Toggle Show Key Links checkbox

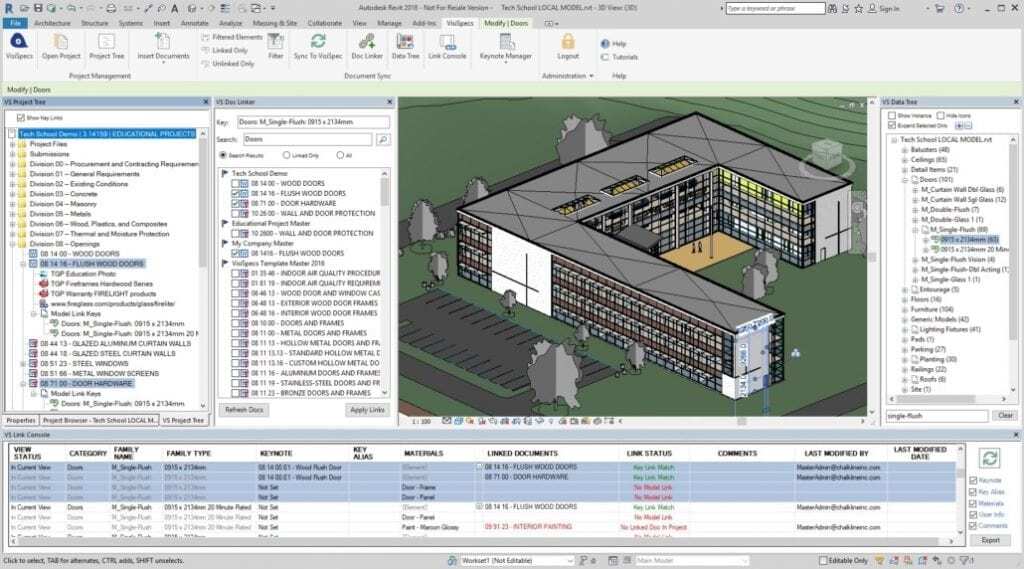coord(20,118)
